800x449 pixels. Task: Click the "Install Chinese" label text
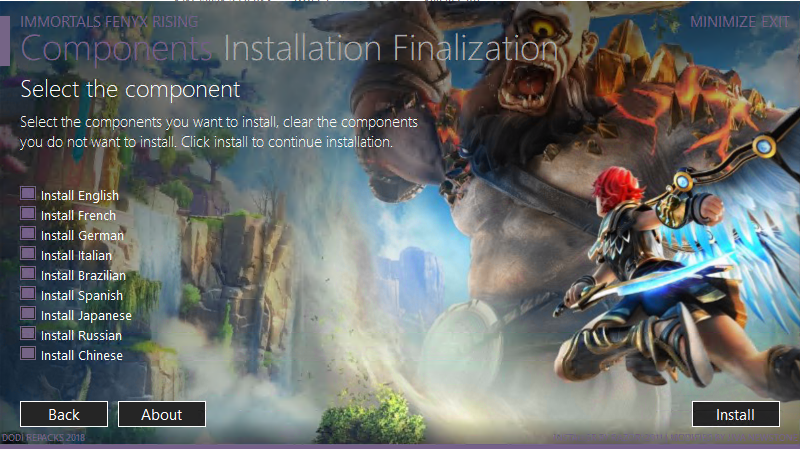(82, 356)
